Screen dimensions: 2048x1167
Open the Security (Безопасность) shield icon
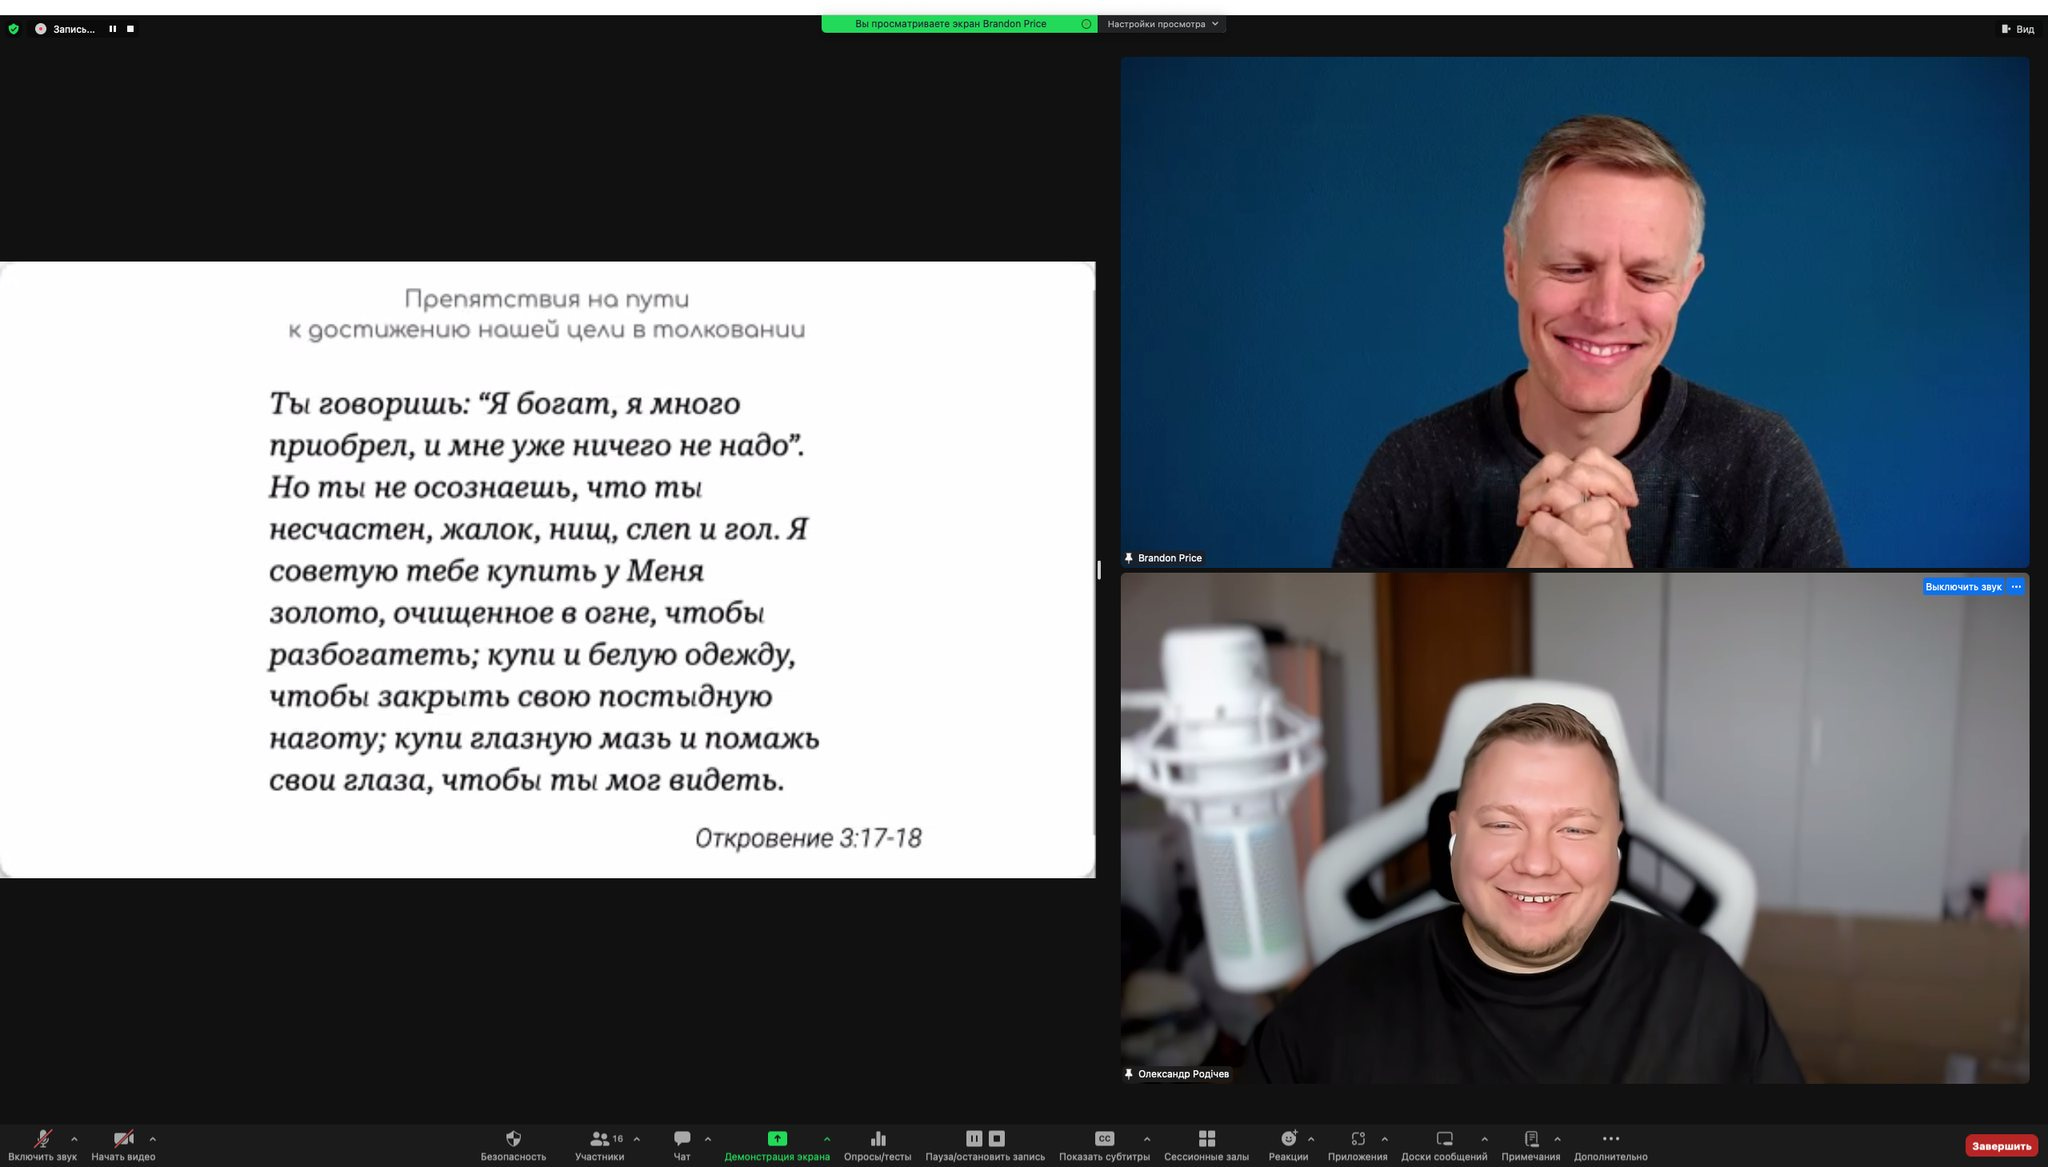pyautogui.click(x=513, y=1139)
